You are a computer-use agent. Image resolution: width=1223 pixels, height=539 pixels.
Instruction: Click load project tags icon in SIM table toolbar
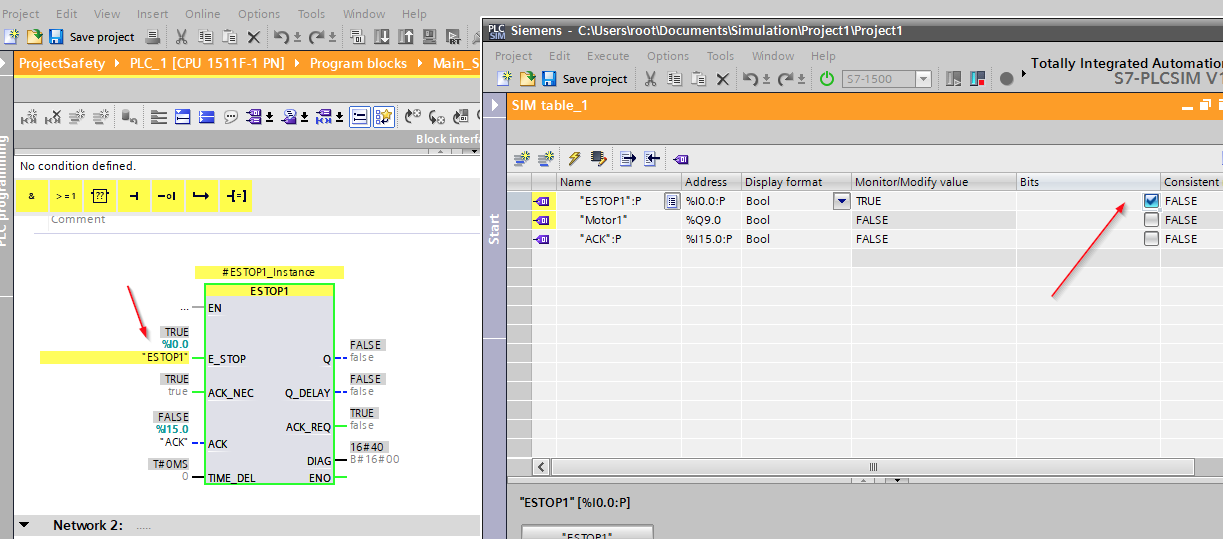click(x=681, y=158)
